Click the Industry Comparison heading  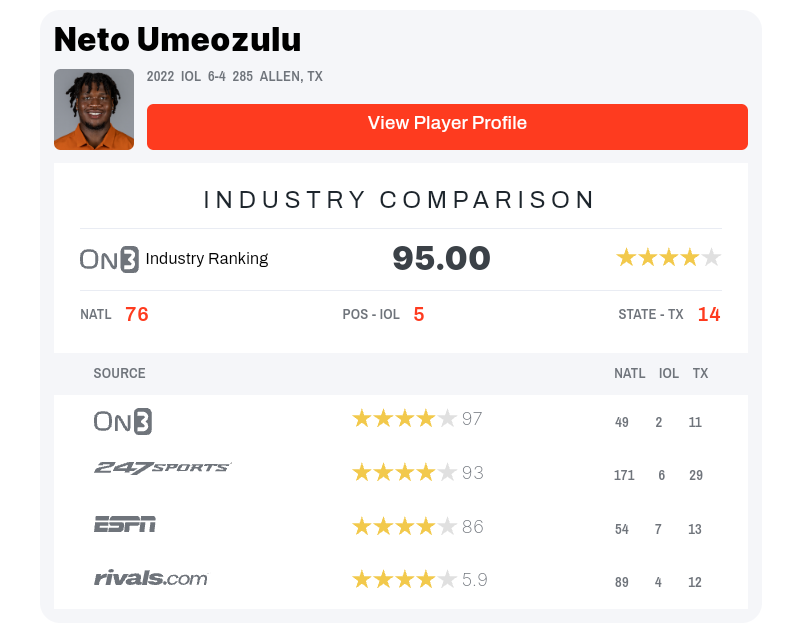[400, 200]
